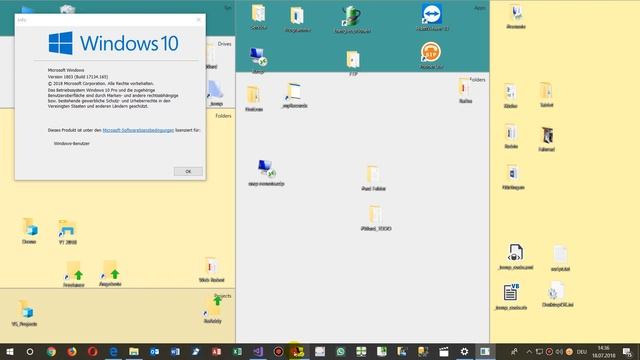
Task: Open the volume control in system tray
Action: 559,351
